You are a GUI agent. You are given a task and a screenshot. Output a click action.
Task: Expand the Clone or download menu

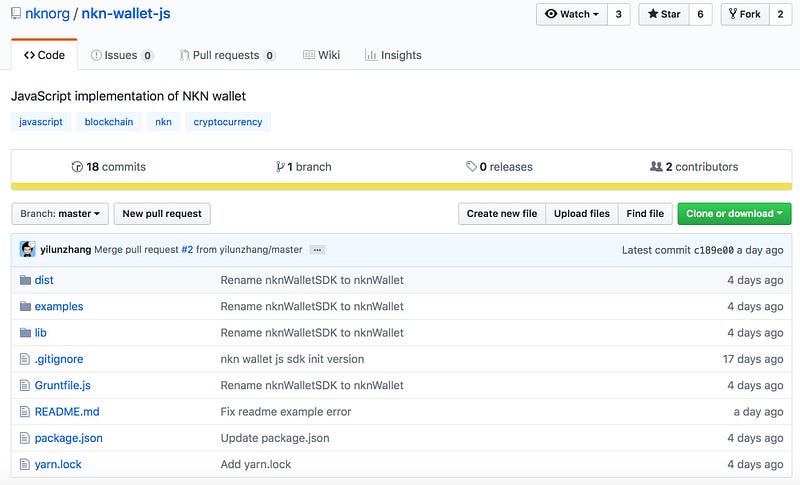pyautogui.click(x=734, y=213)
